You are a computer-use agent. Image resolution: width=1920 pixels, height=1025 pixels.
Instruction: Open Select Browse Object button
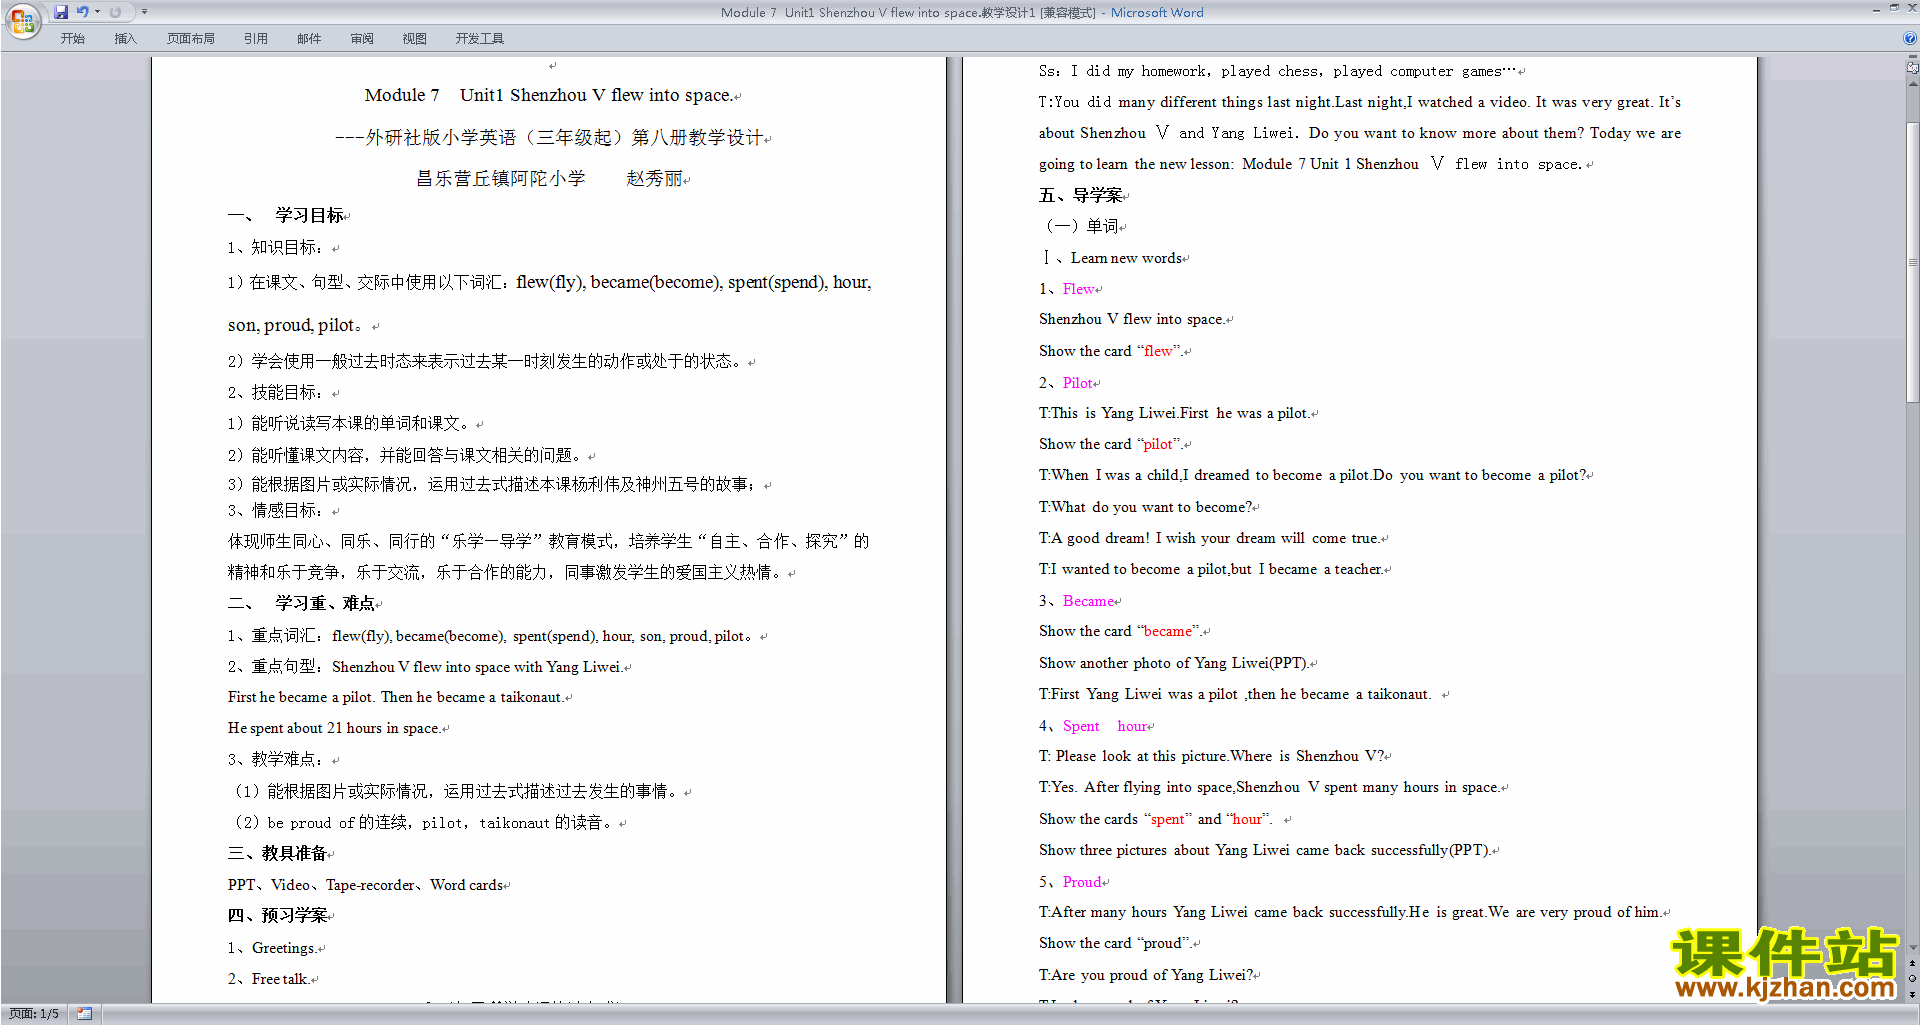point(1912,978)
